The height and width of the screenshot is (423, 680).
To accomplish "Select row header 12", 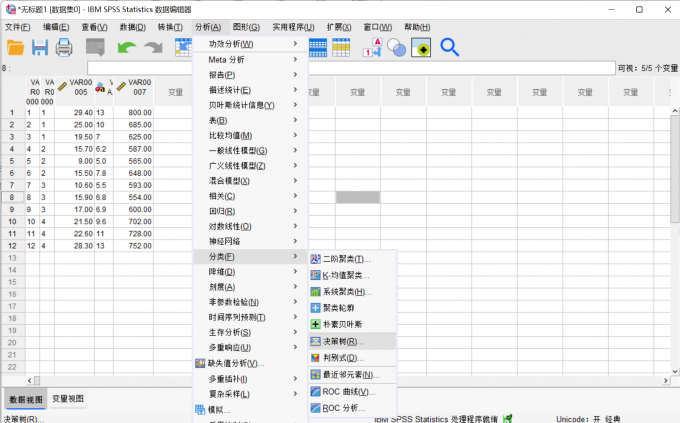I will [x=13, y=246].
